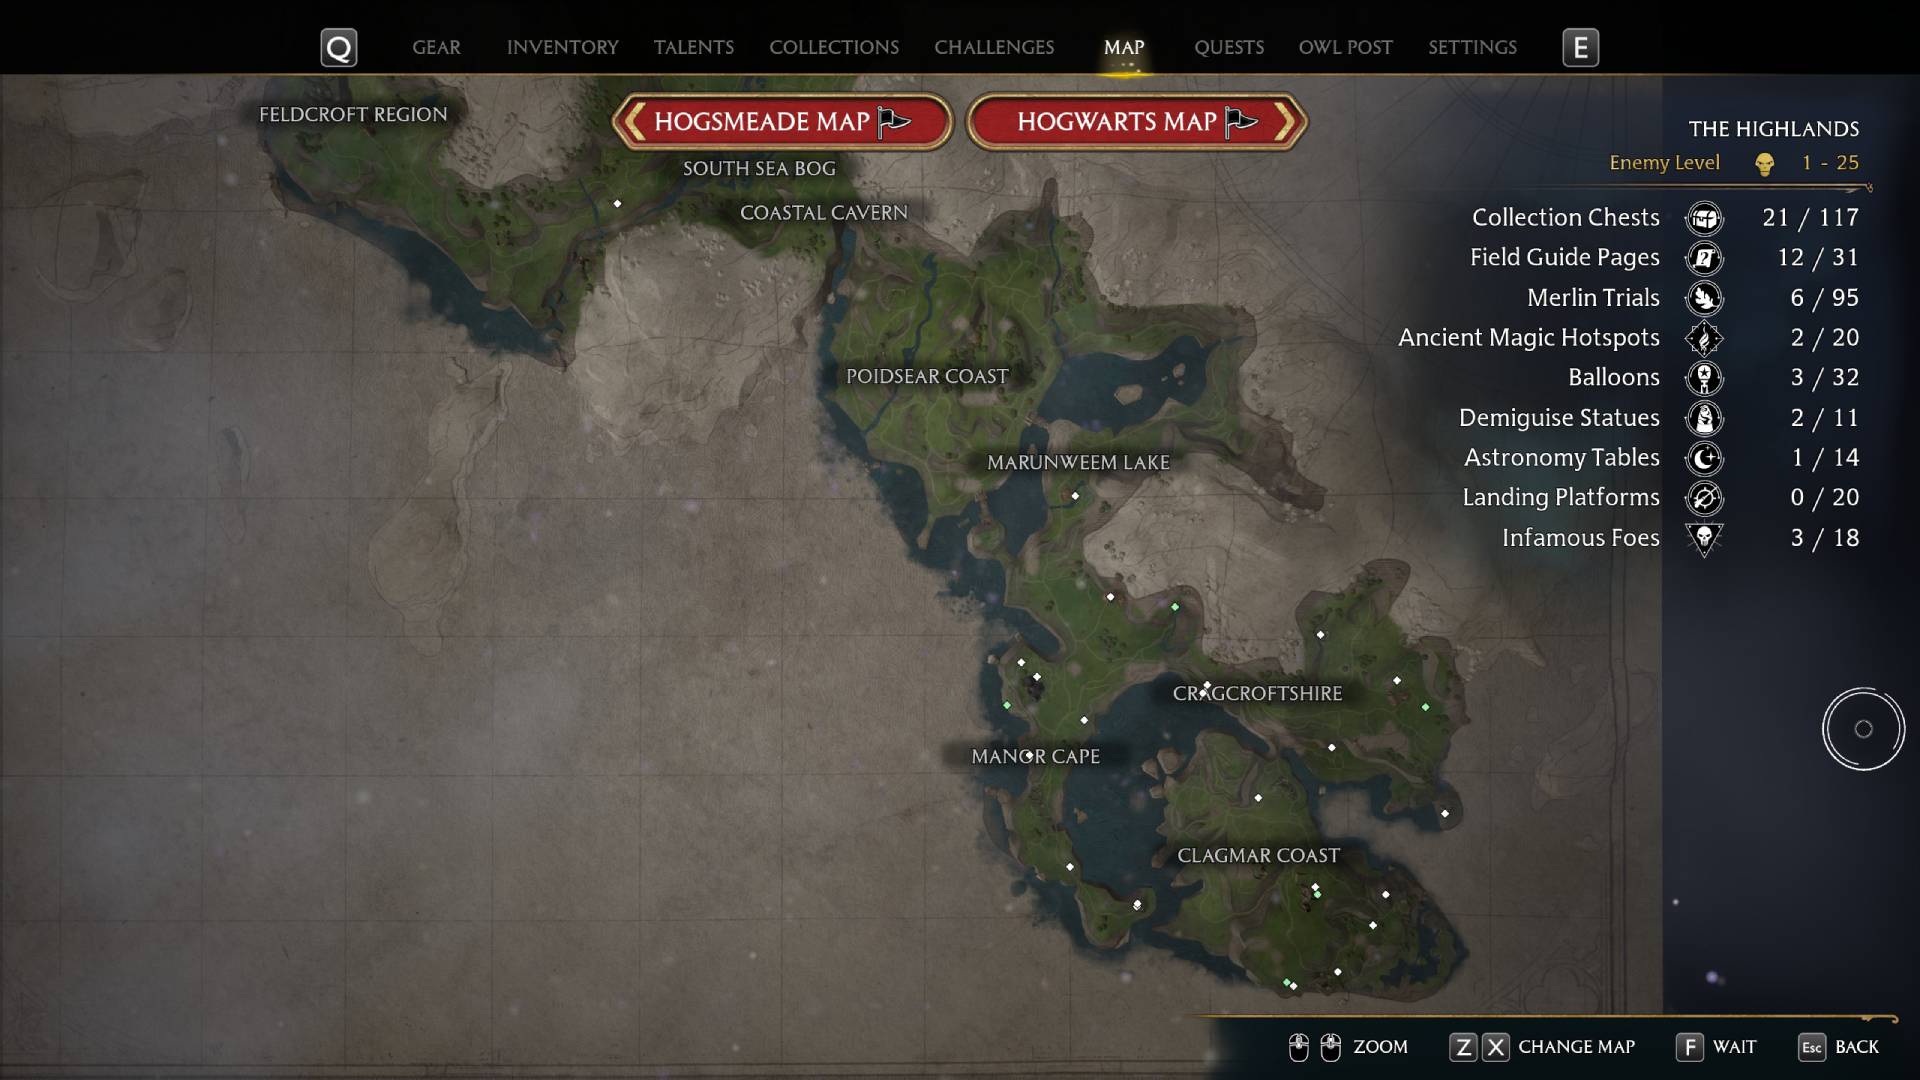Open the Collections tab
This screenshot has width=1920, height=1080.
pyautogui.click(x=833, y=47)
